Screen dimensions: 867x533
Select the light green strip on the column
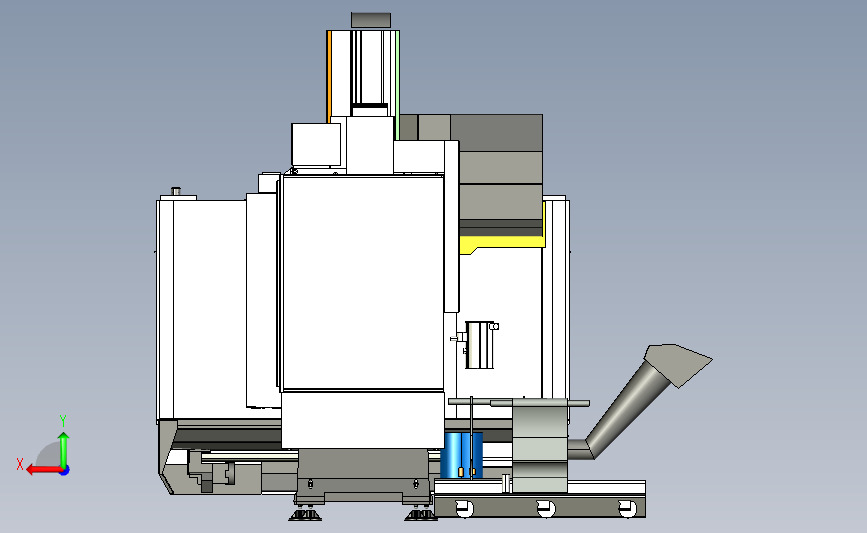point(397,85)
